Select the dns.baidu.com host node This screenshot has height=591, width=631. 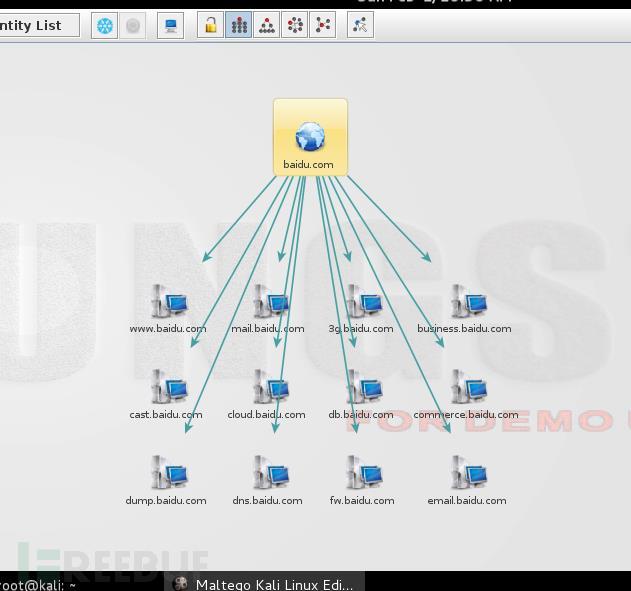point(268,481)
